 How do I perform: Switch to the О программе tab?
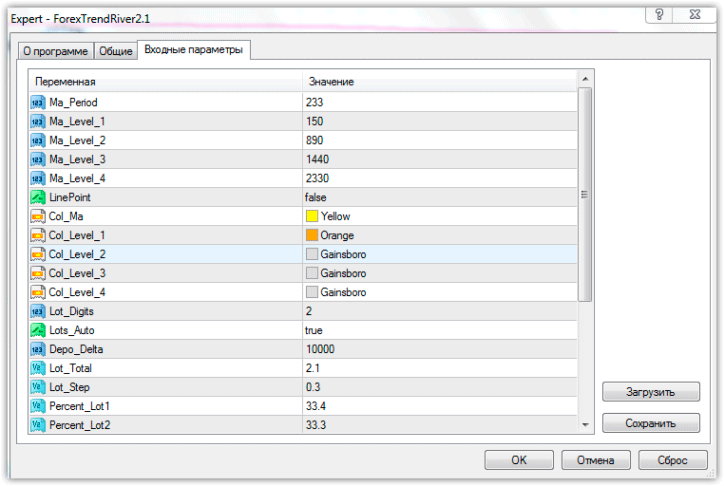click(56, 51)
